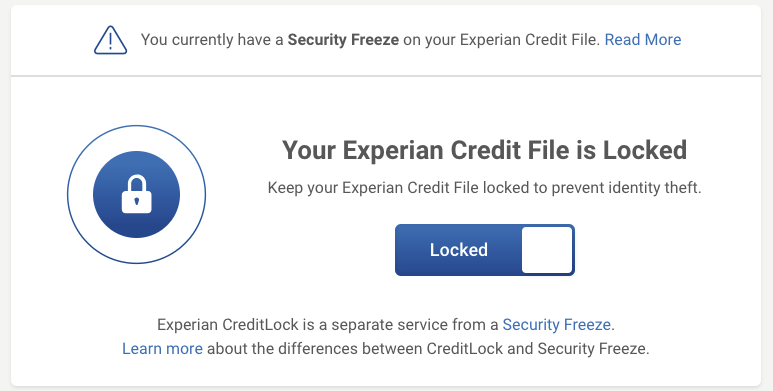Click the blue filled circle behind padlock

pyautogui.click(x=137, y=194)
